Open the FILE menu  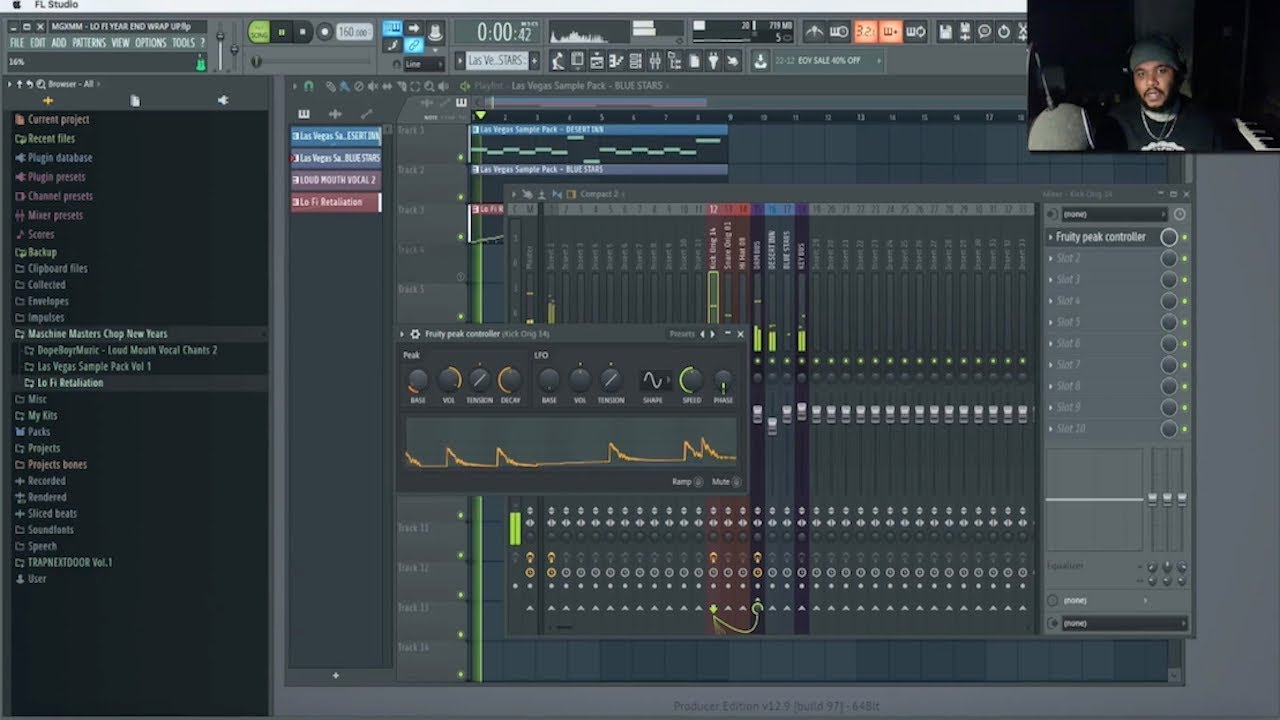pos(16,43)
